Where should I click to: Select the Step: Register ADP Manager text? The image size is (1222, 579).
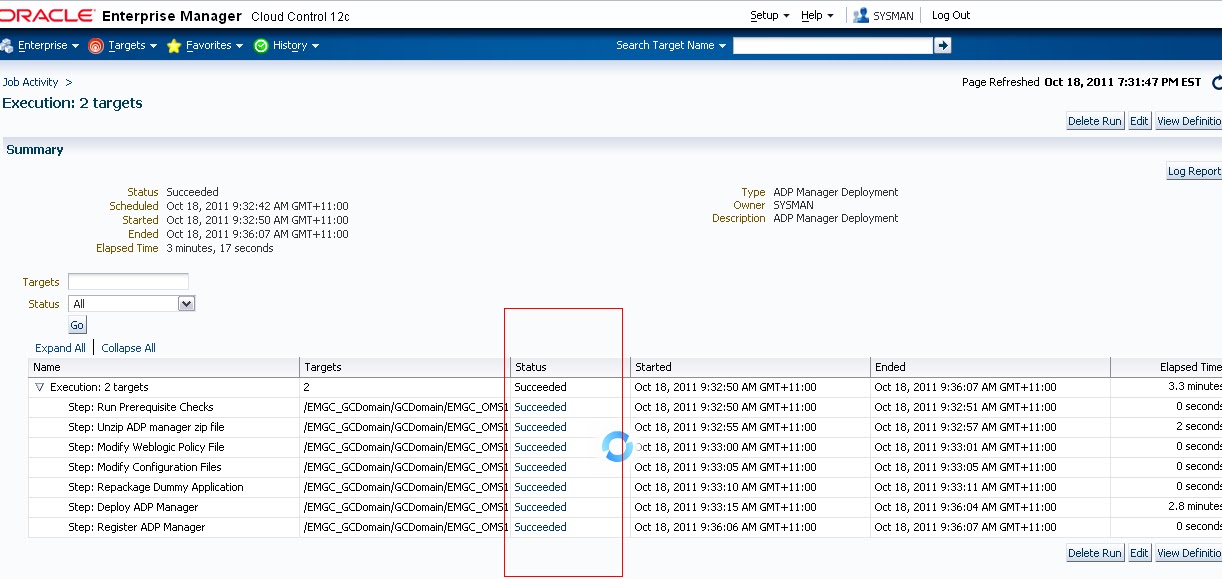click(x=137, y=527)
